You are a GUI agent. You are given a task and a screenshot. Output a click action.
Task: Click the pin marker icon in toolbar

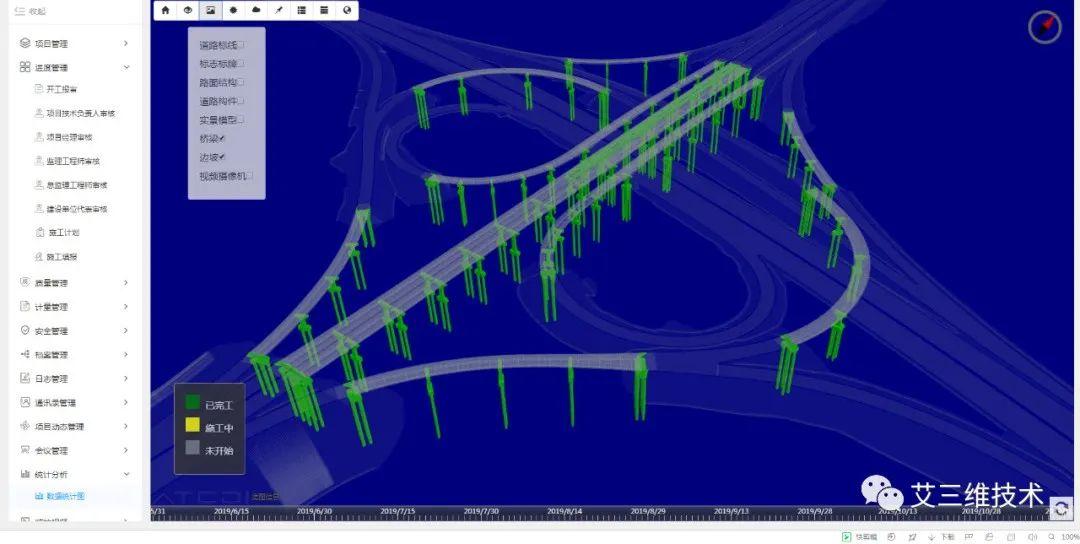click(x=279, y=10)
